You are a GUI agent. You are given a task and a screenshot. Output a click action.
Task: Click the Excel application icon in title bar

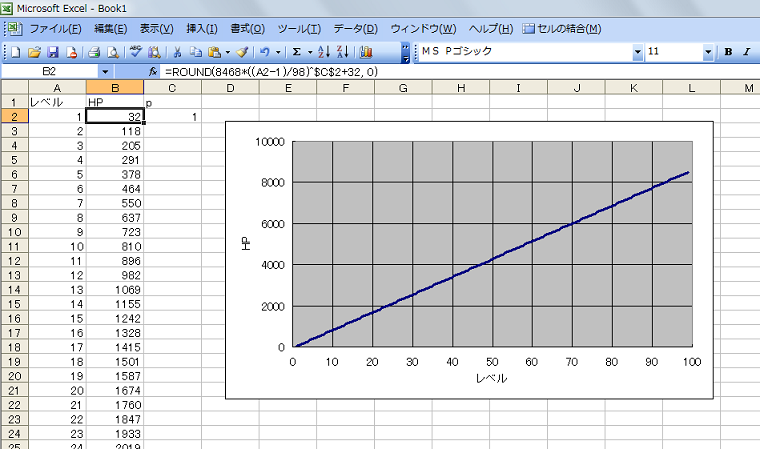[7, 8]
